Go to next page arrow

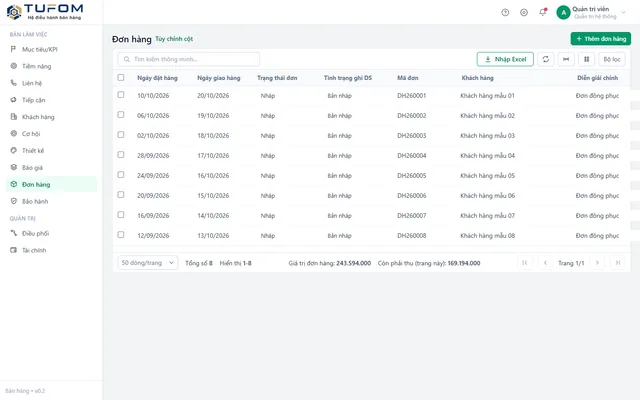click(597, 263)
